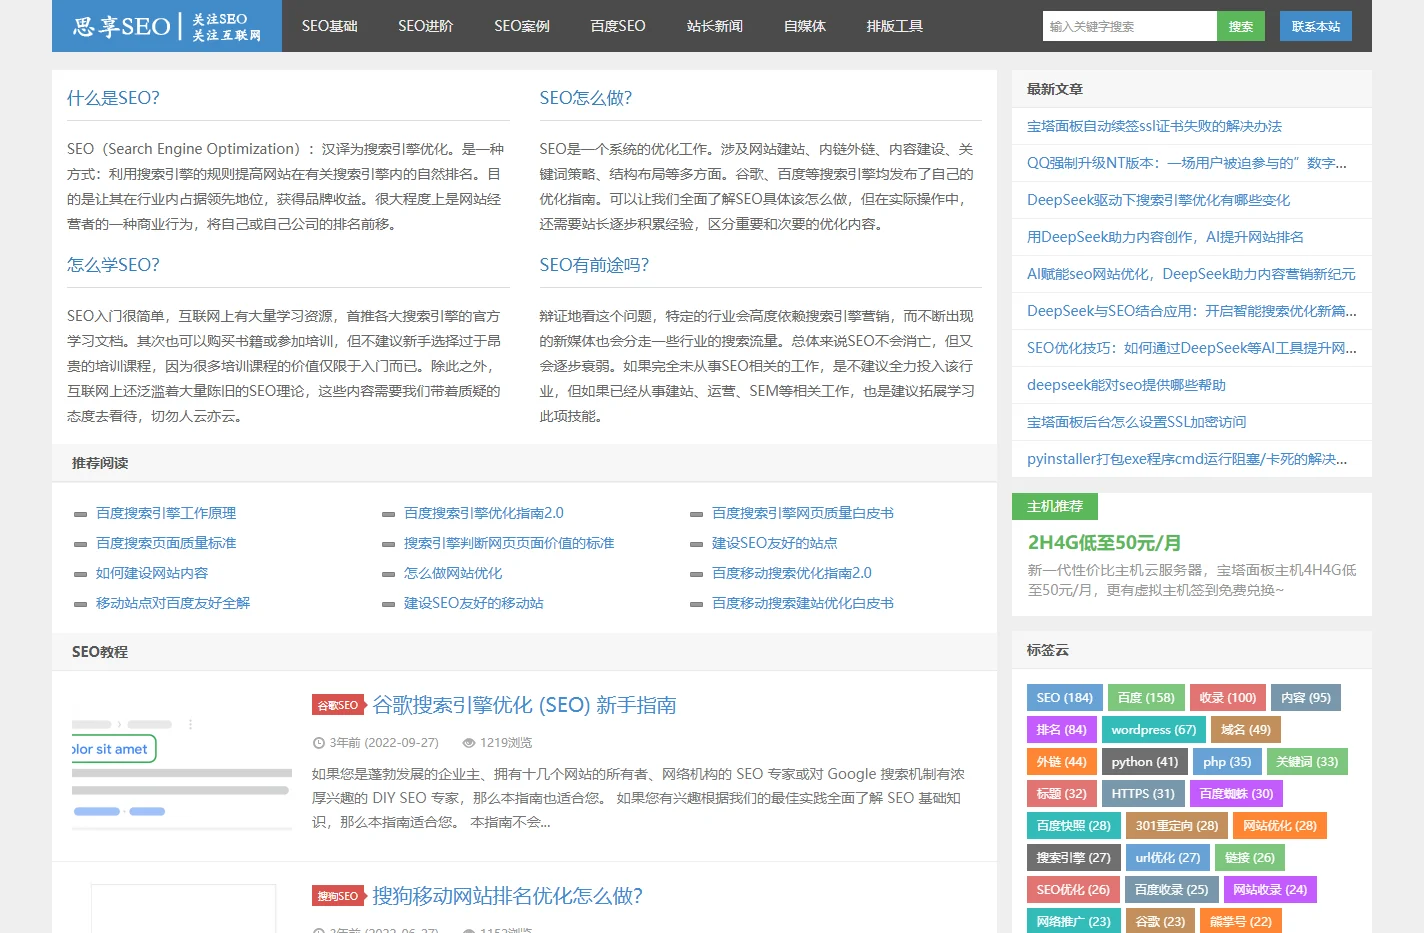This screenshot has width=1424, height=933.
Task: Click the 搜狗SEO red category badge
Action: (x=338, y=896)
